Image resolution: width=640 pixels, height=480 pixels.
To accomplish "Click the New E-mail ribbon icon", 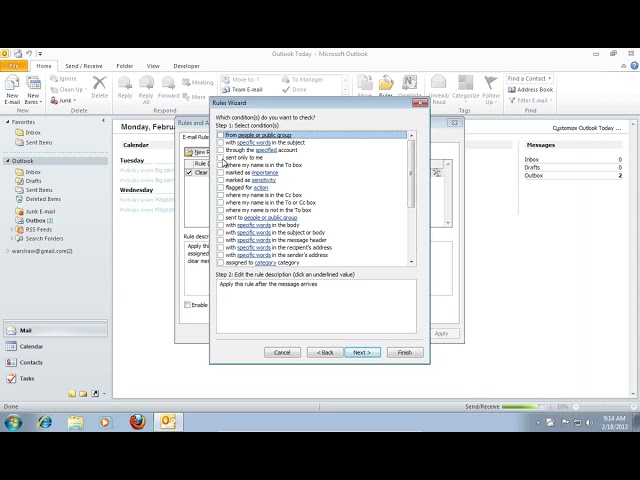I will pyautogui.click(x=12, y=90).
